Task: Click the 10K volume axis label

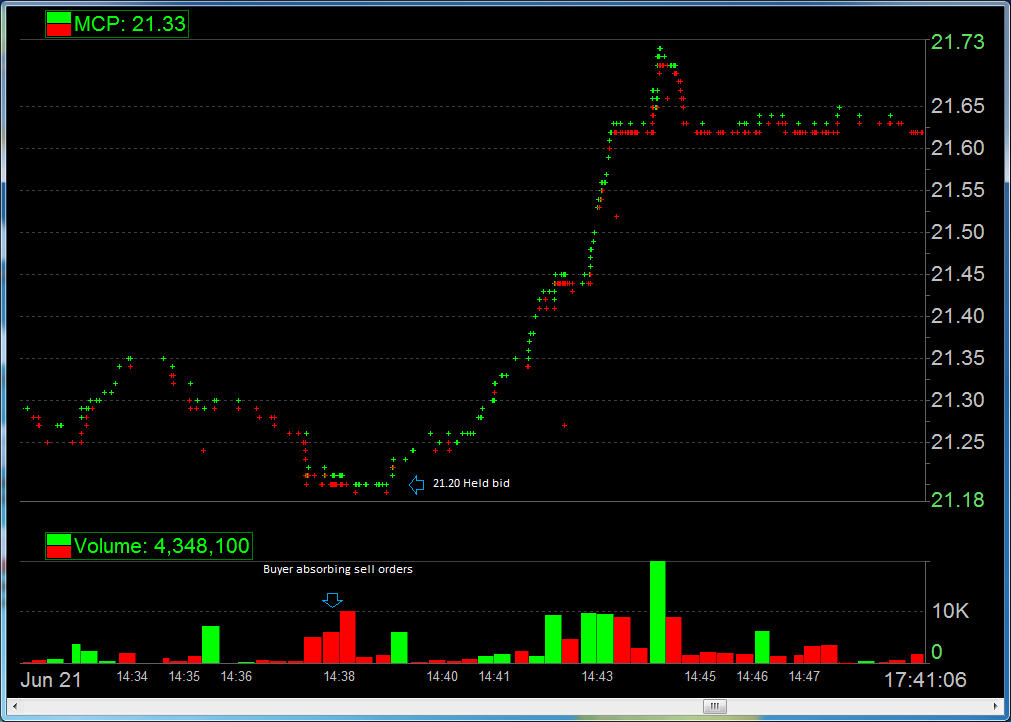Action: pos(950,611)
